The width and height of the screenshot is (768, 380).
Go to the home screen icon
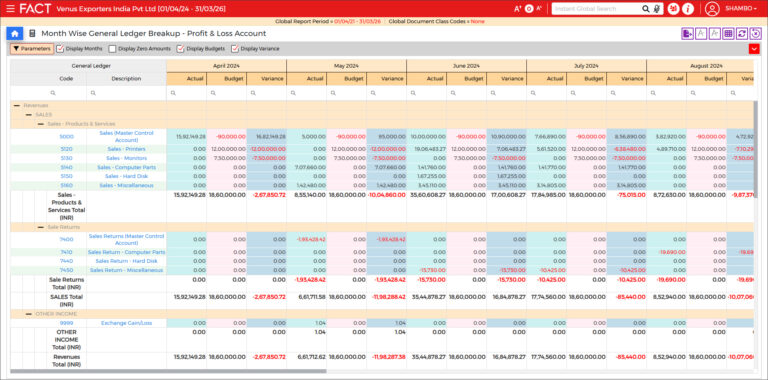[15, 33]
